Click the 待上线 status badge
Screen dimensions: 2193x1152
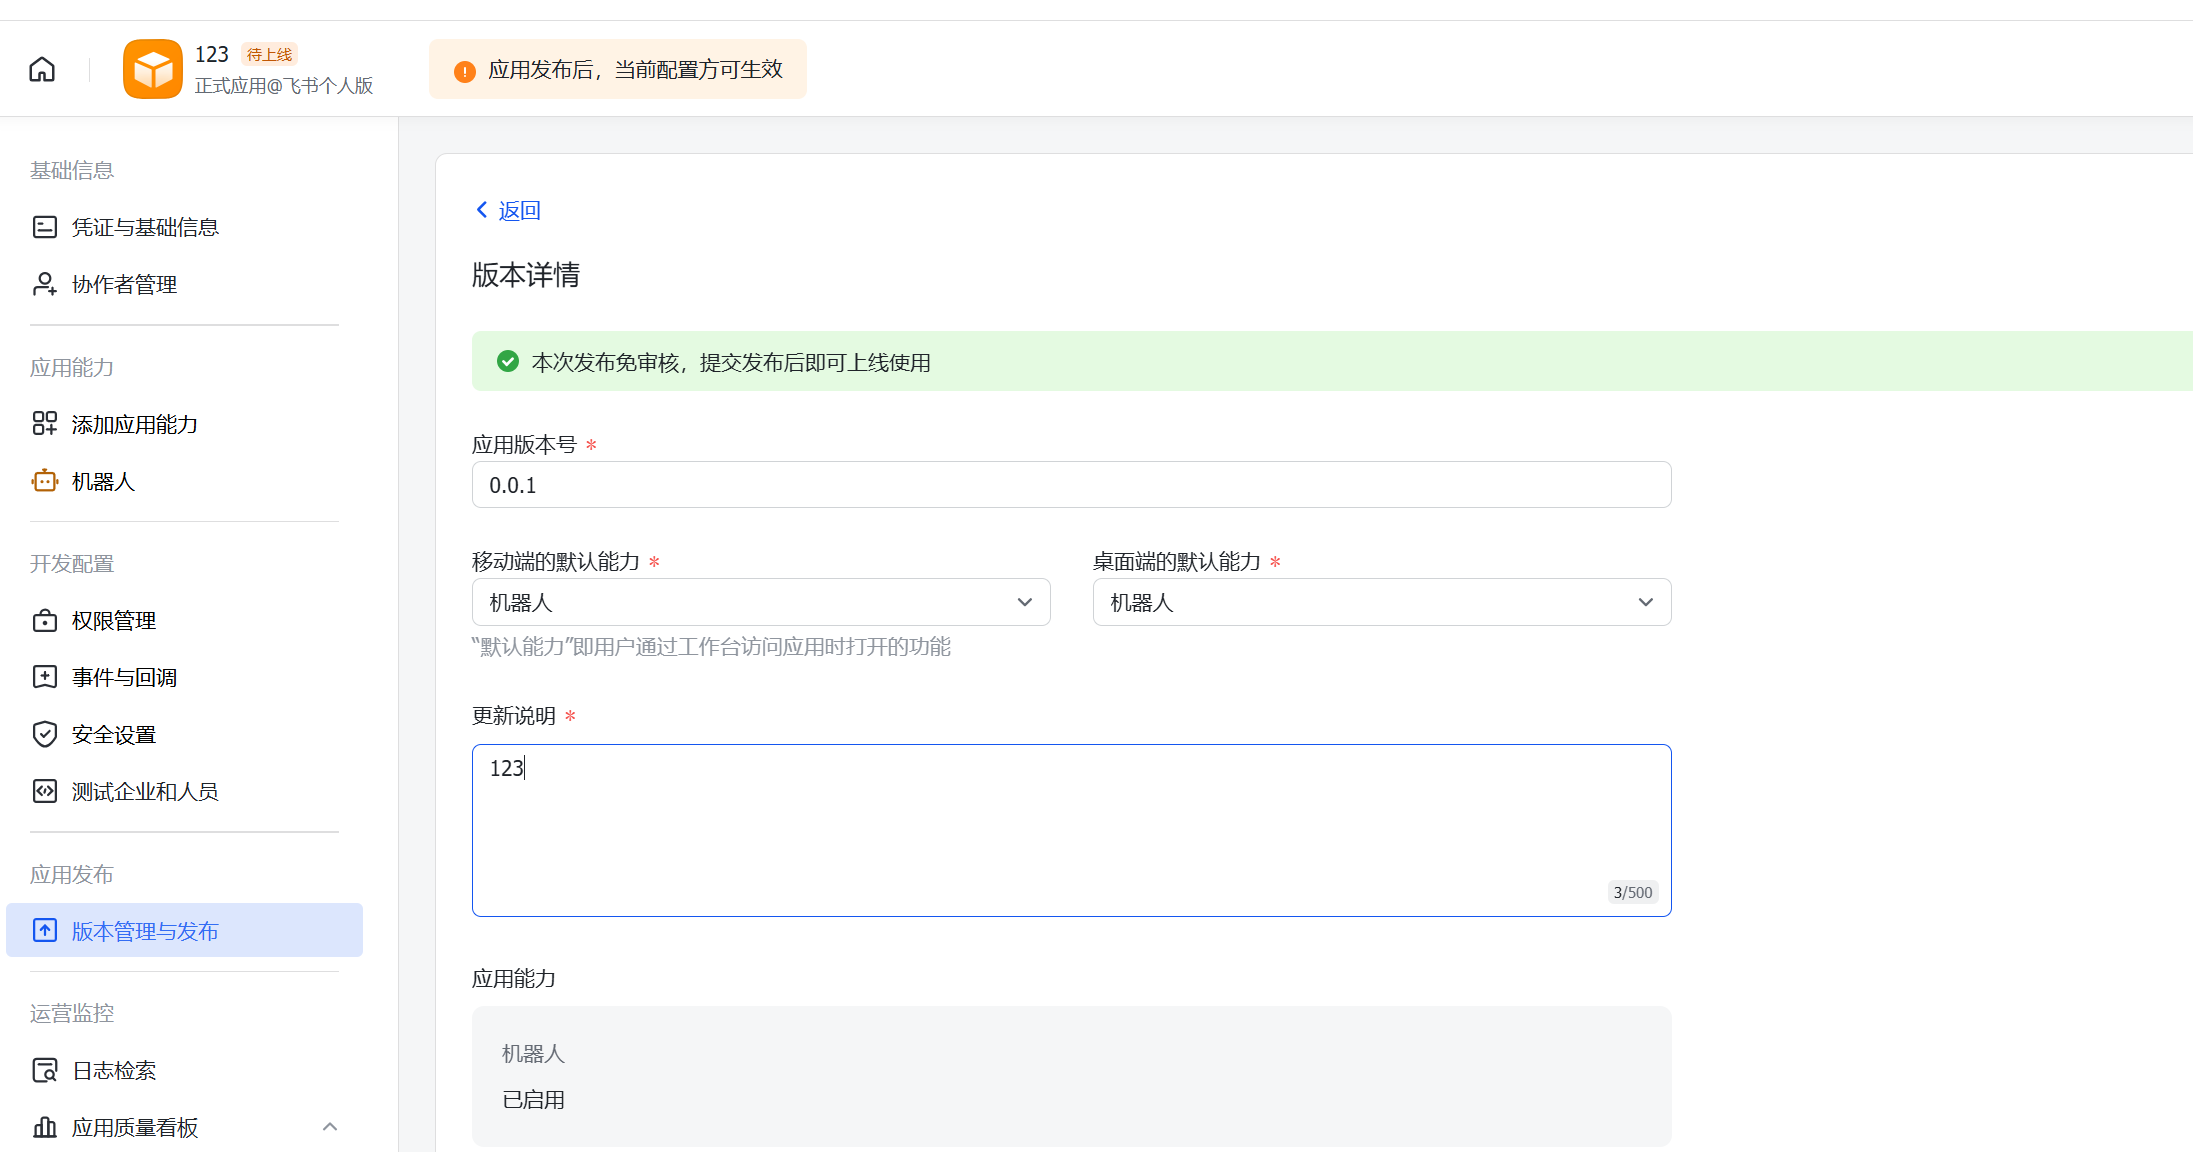[269, 55]
